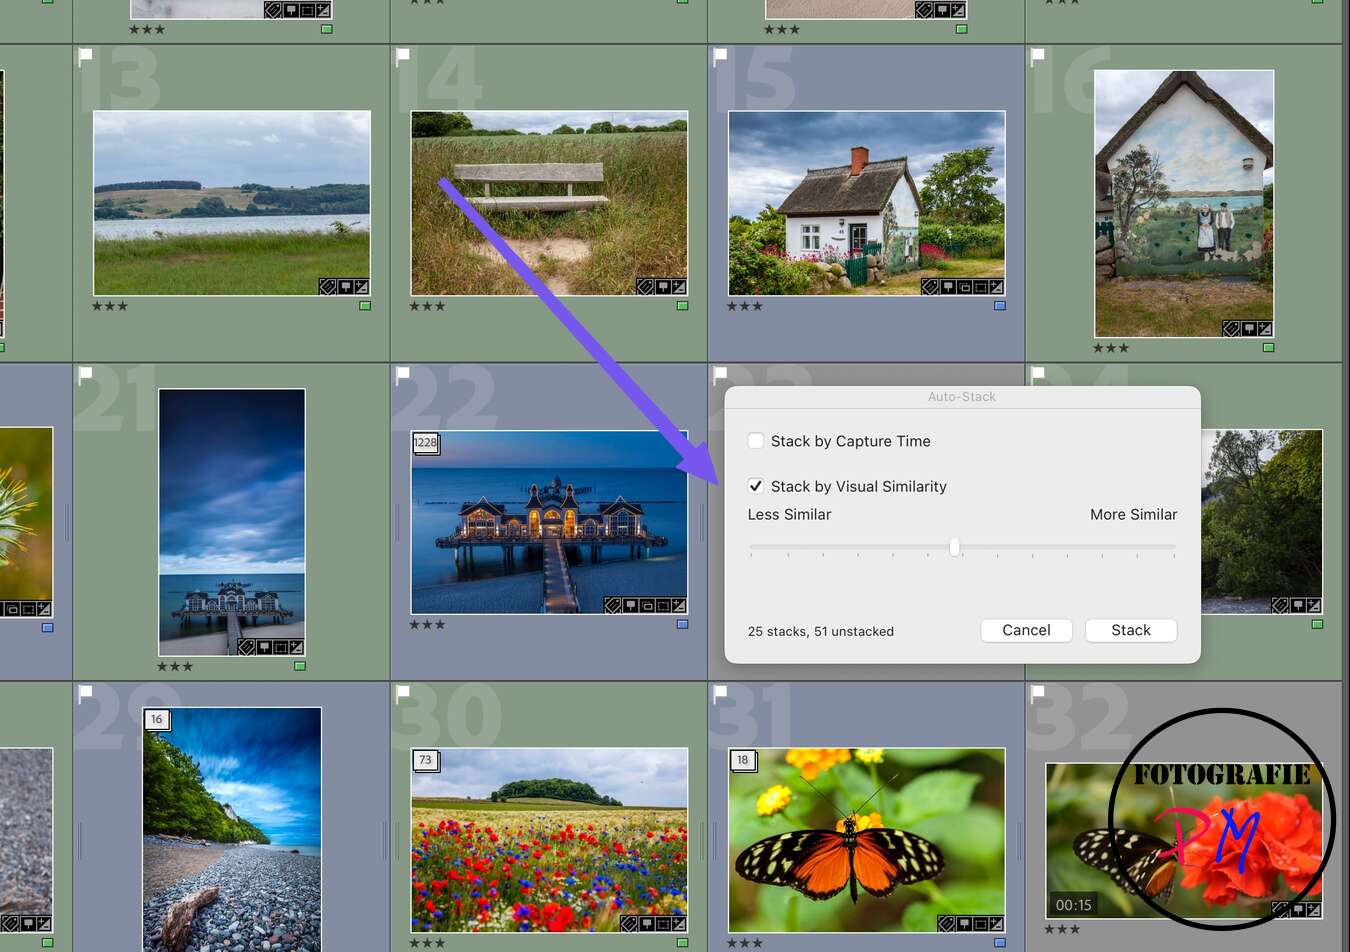This screenshot has width=1350, height=952.
Task: Click the similarity slider handle
Action: pyautogui.click(x=954, y=547)
